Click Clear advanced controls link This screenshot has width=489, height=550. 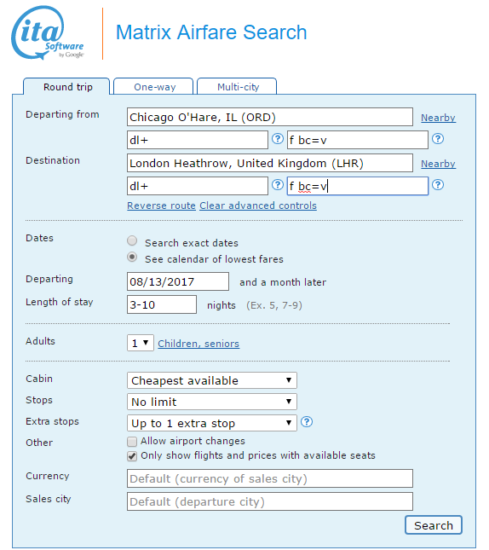(x=258, y=206)
